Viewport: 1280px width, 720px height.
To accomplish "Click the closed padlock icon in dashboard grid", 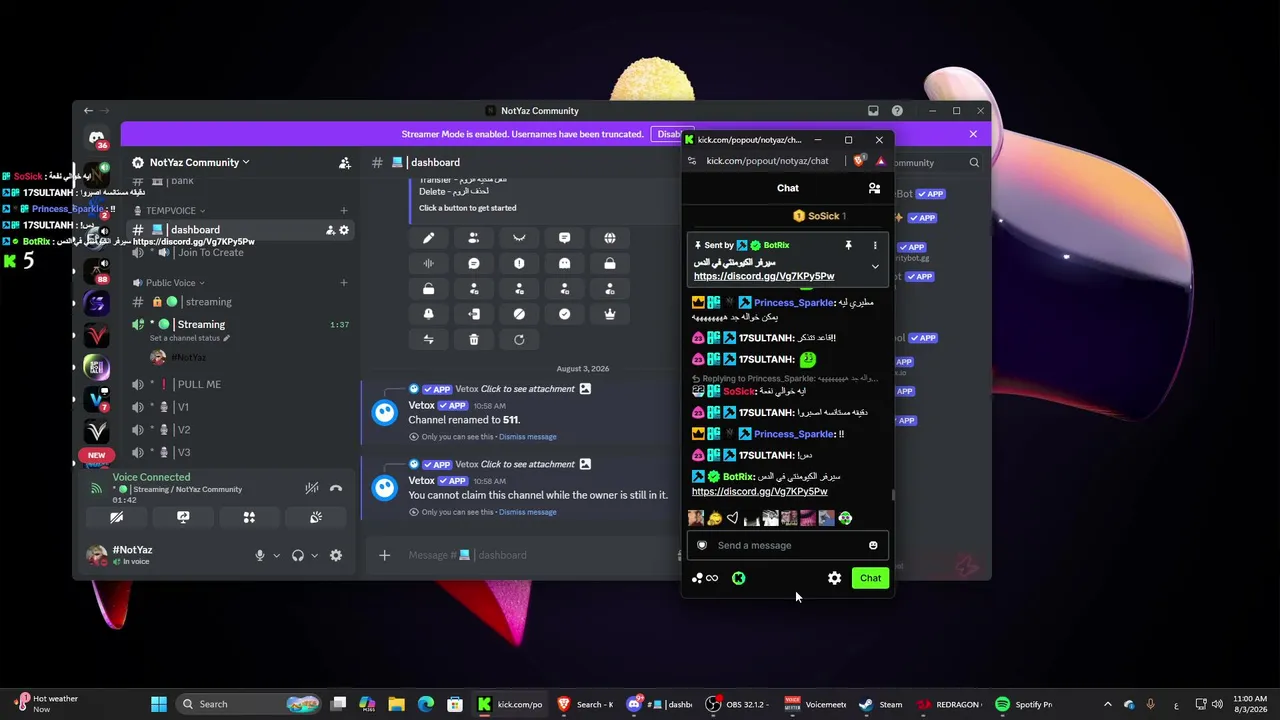I will click(610, 263).
